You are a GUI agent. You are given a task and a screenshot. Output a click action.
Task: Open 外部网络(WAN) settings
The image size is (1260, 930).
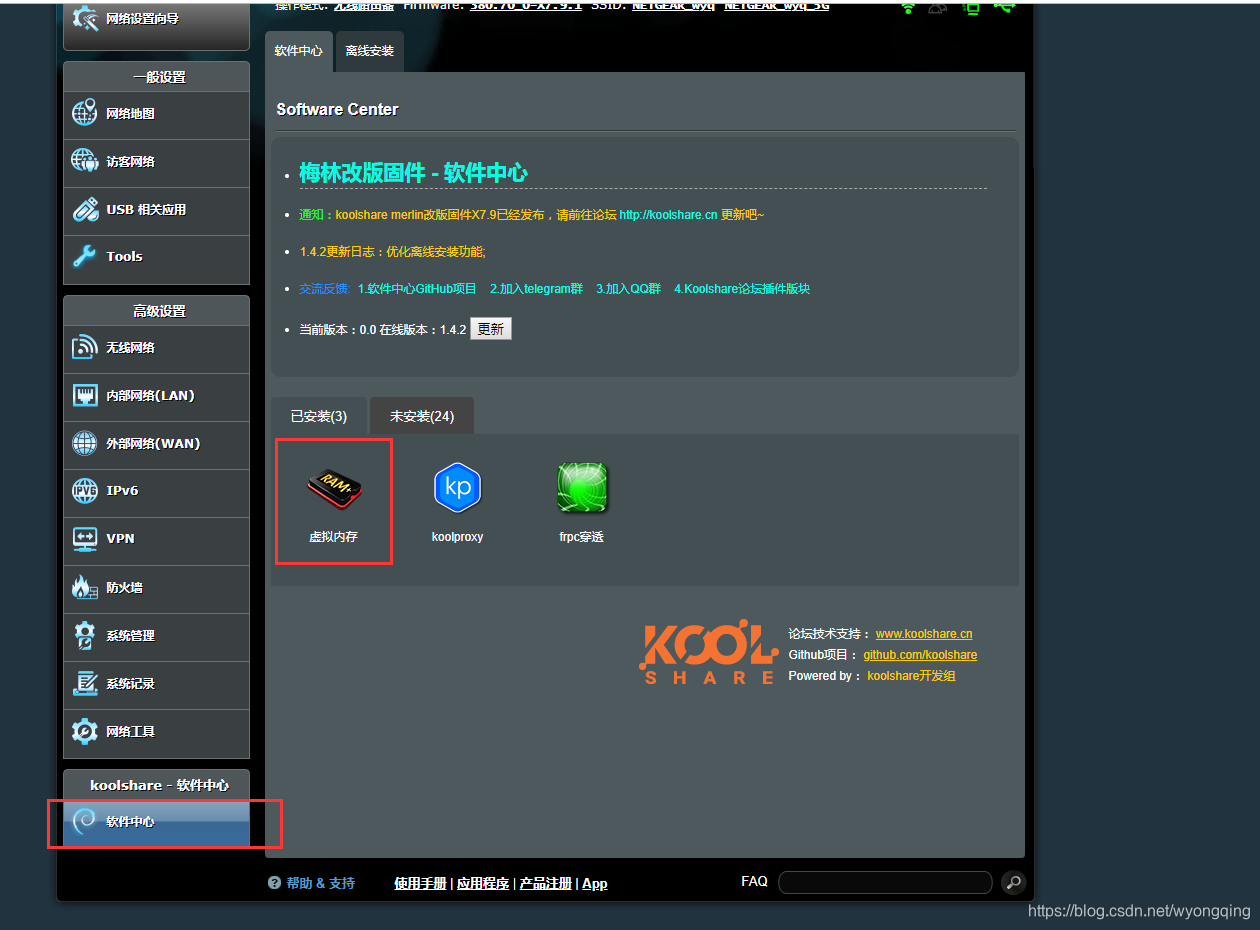pyautogui.click(x=156, y=444)
